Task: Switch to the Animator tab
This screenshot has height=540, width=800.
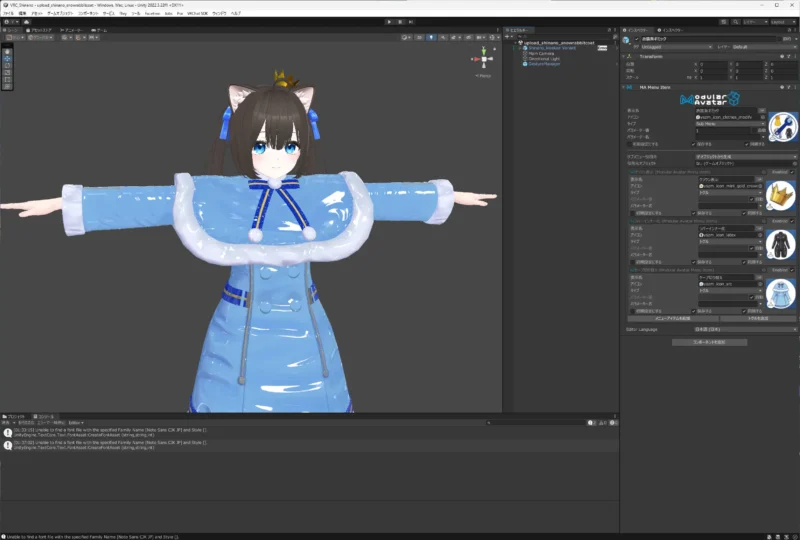Action: coord(72,30)
